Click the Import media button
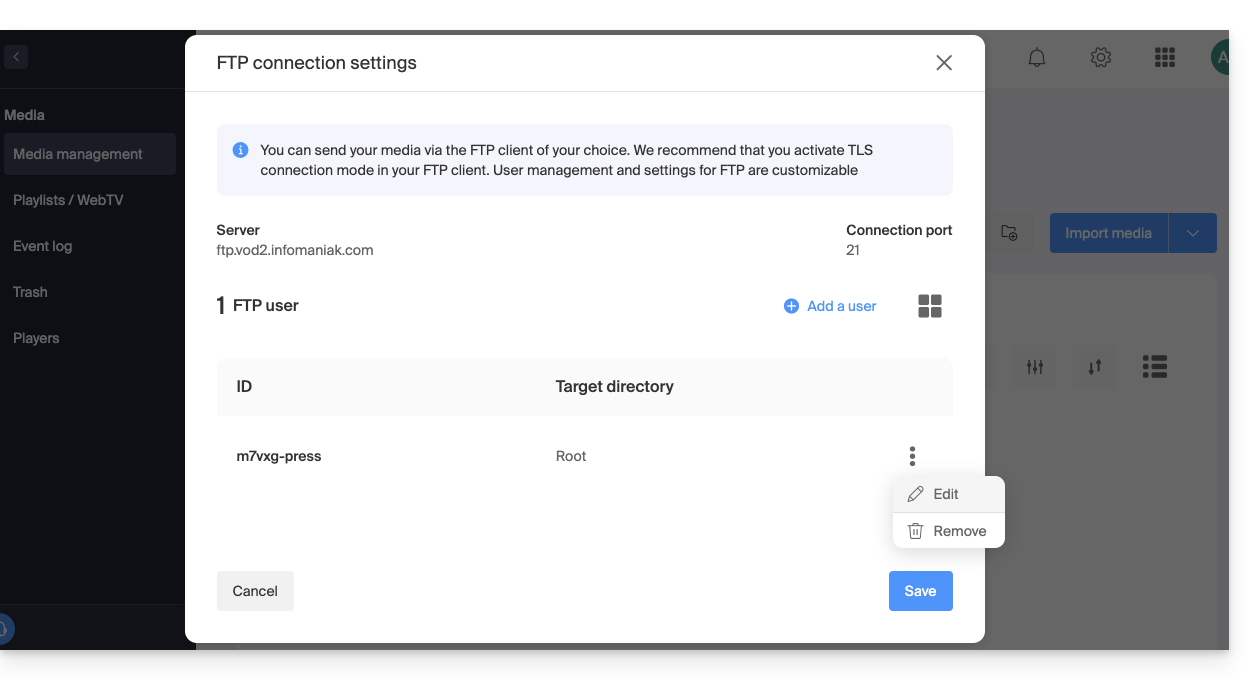The image size is (1259, 680). point(1108,233)
